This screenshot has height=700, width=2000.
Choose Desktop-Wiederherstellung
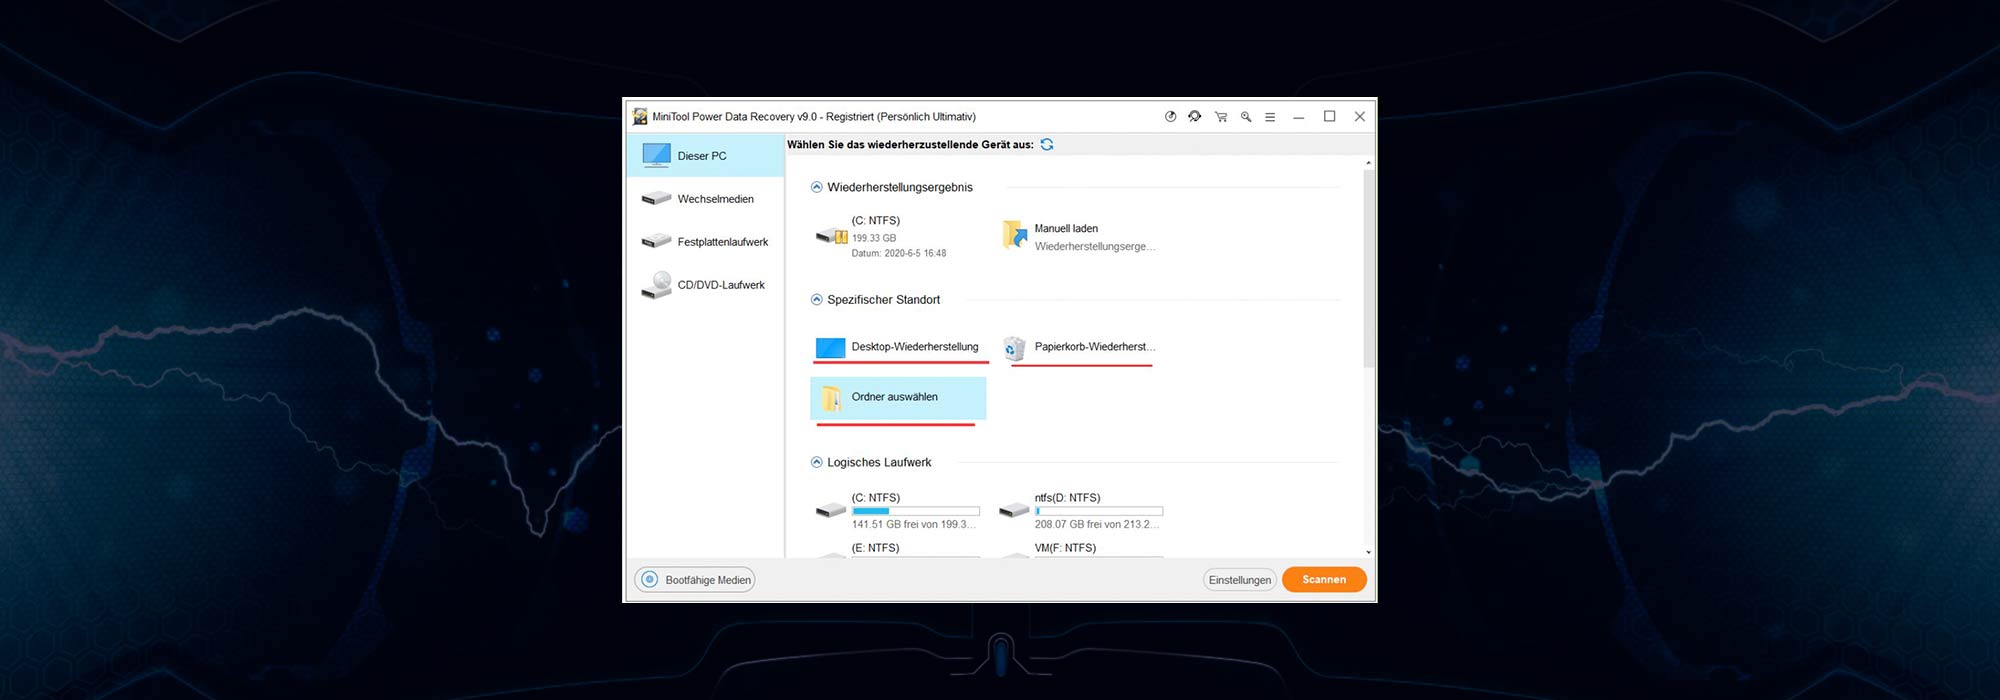point(898,347)
